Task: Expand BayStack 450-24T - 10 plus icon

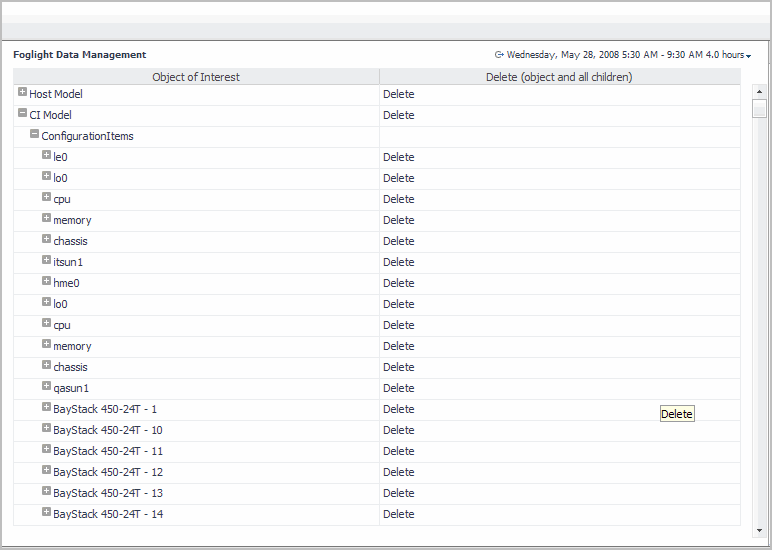Action: 46,429
